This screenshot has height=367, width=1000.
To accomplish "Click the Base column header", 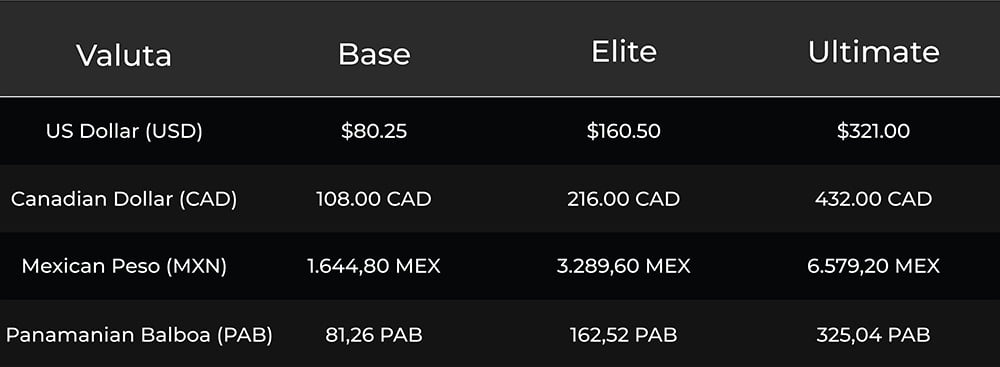I will (x=374, y=54).
